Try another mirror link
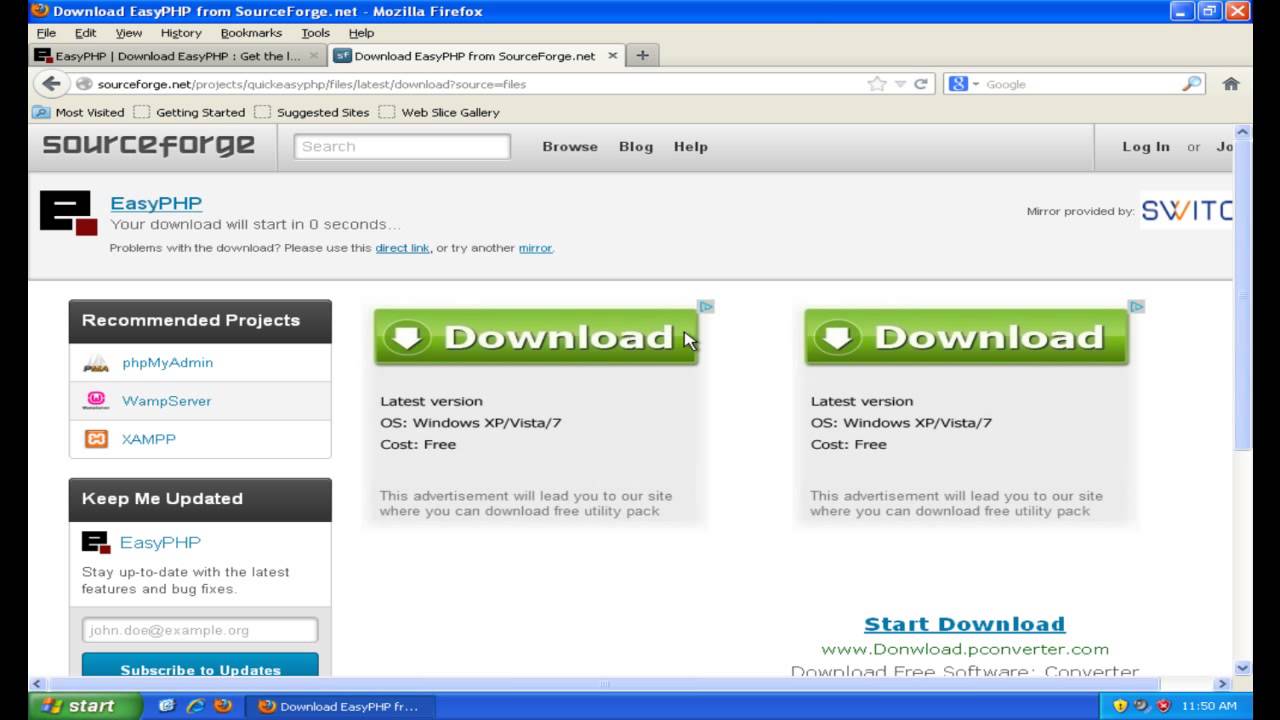The image size is (1280, 720). click(535, 248)
